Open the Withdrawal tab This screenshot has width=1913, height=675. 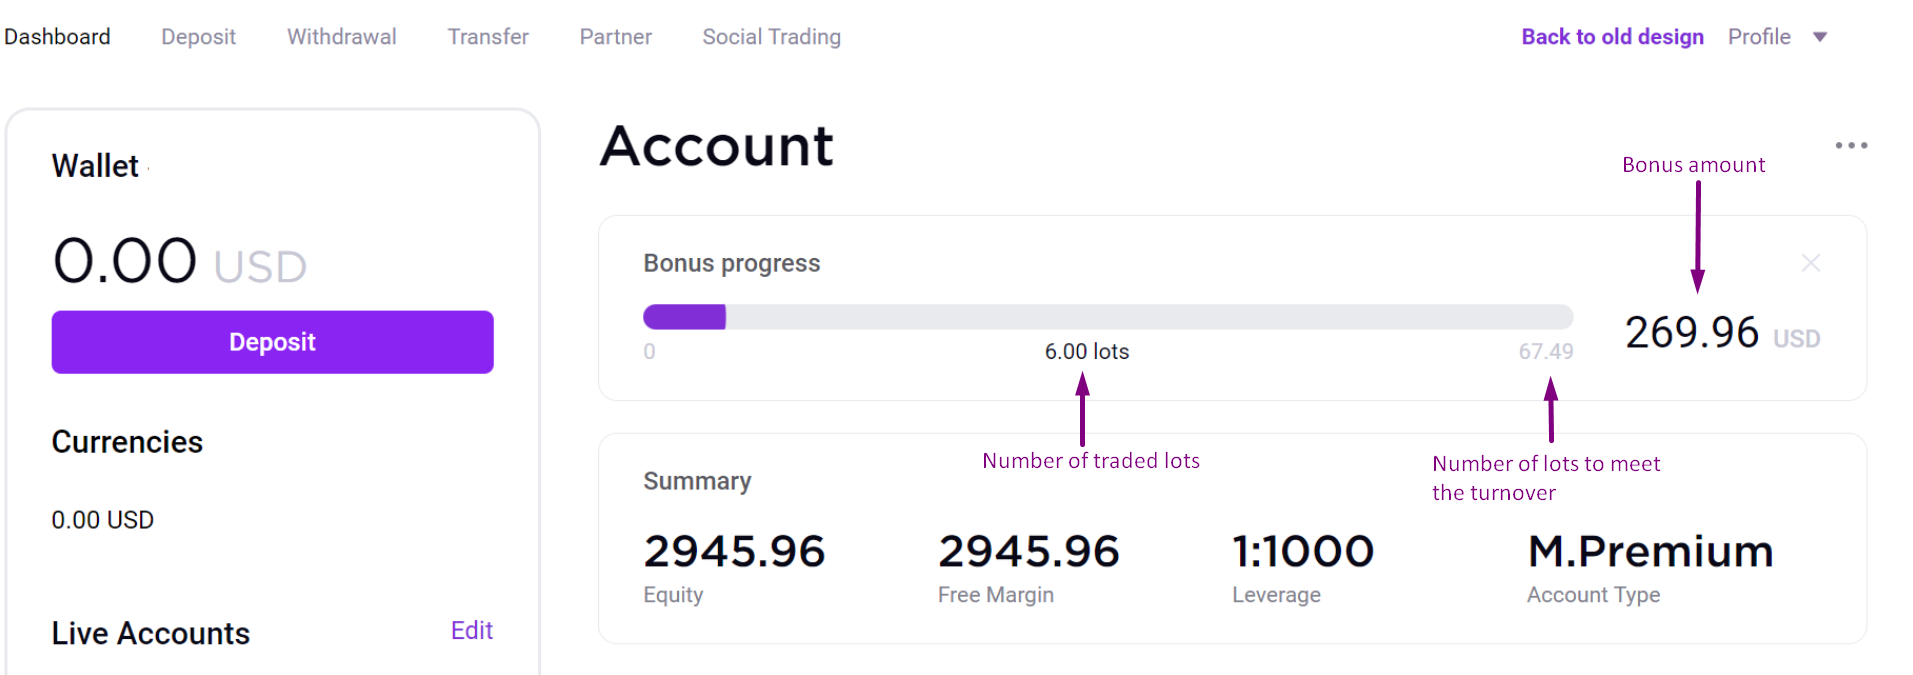341,37
